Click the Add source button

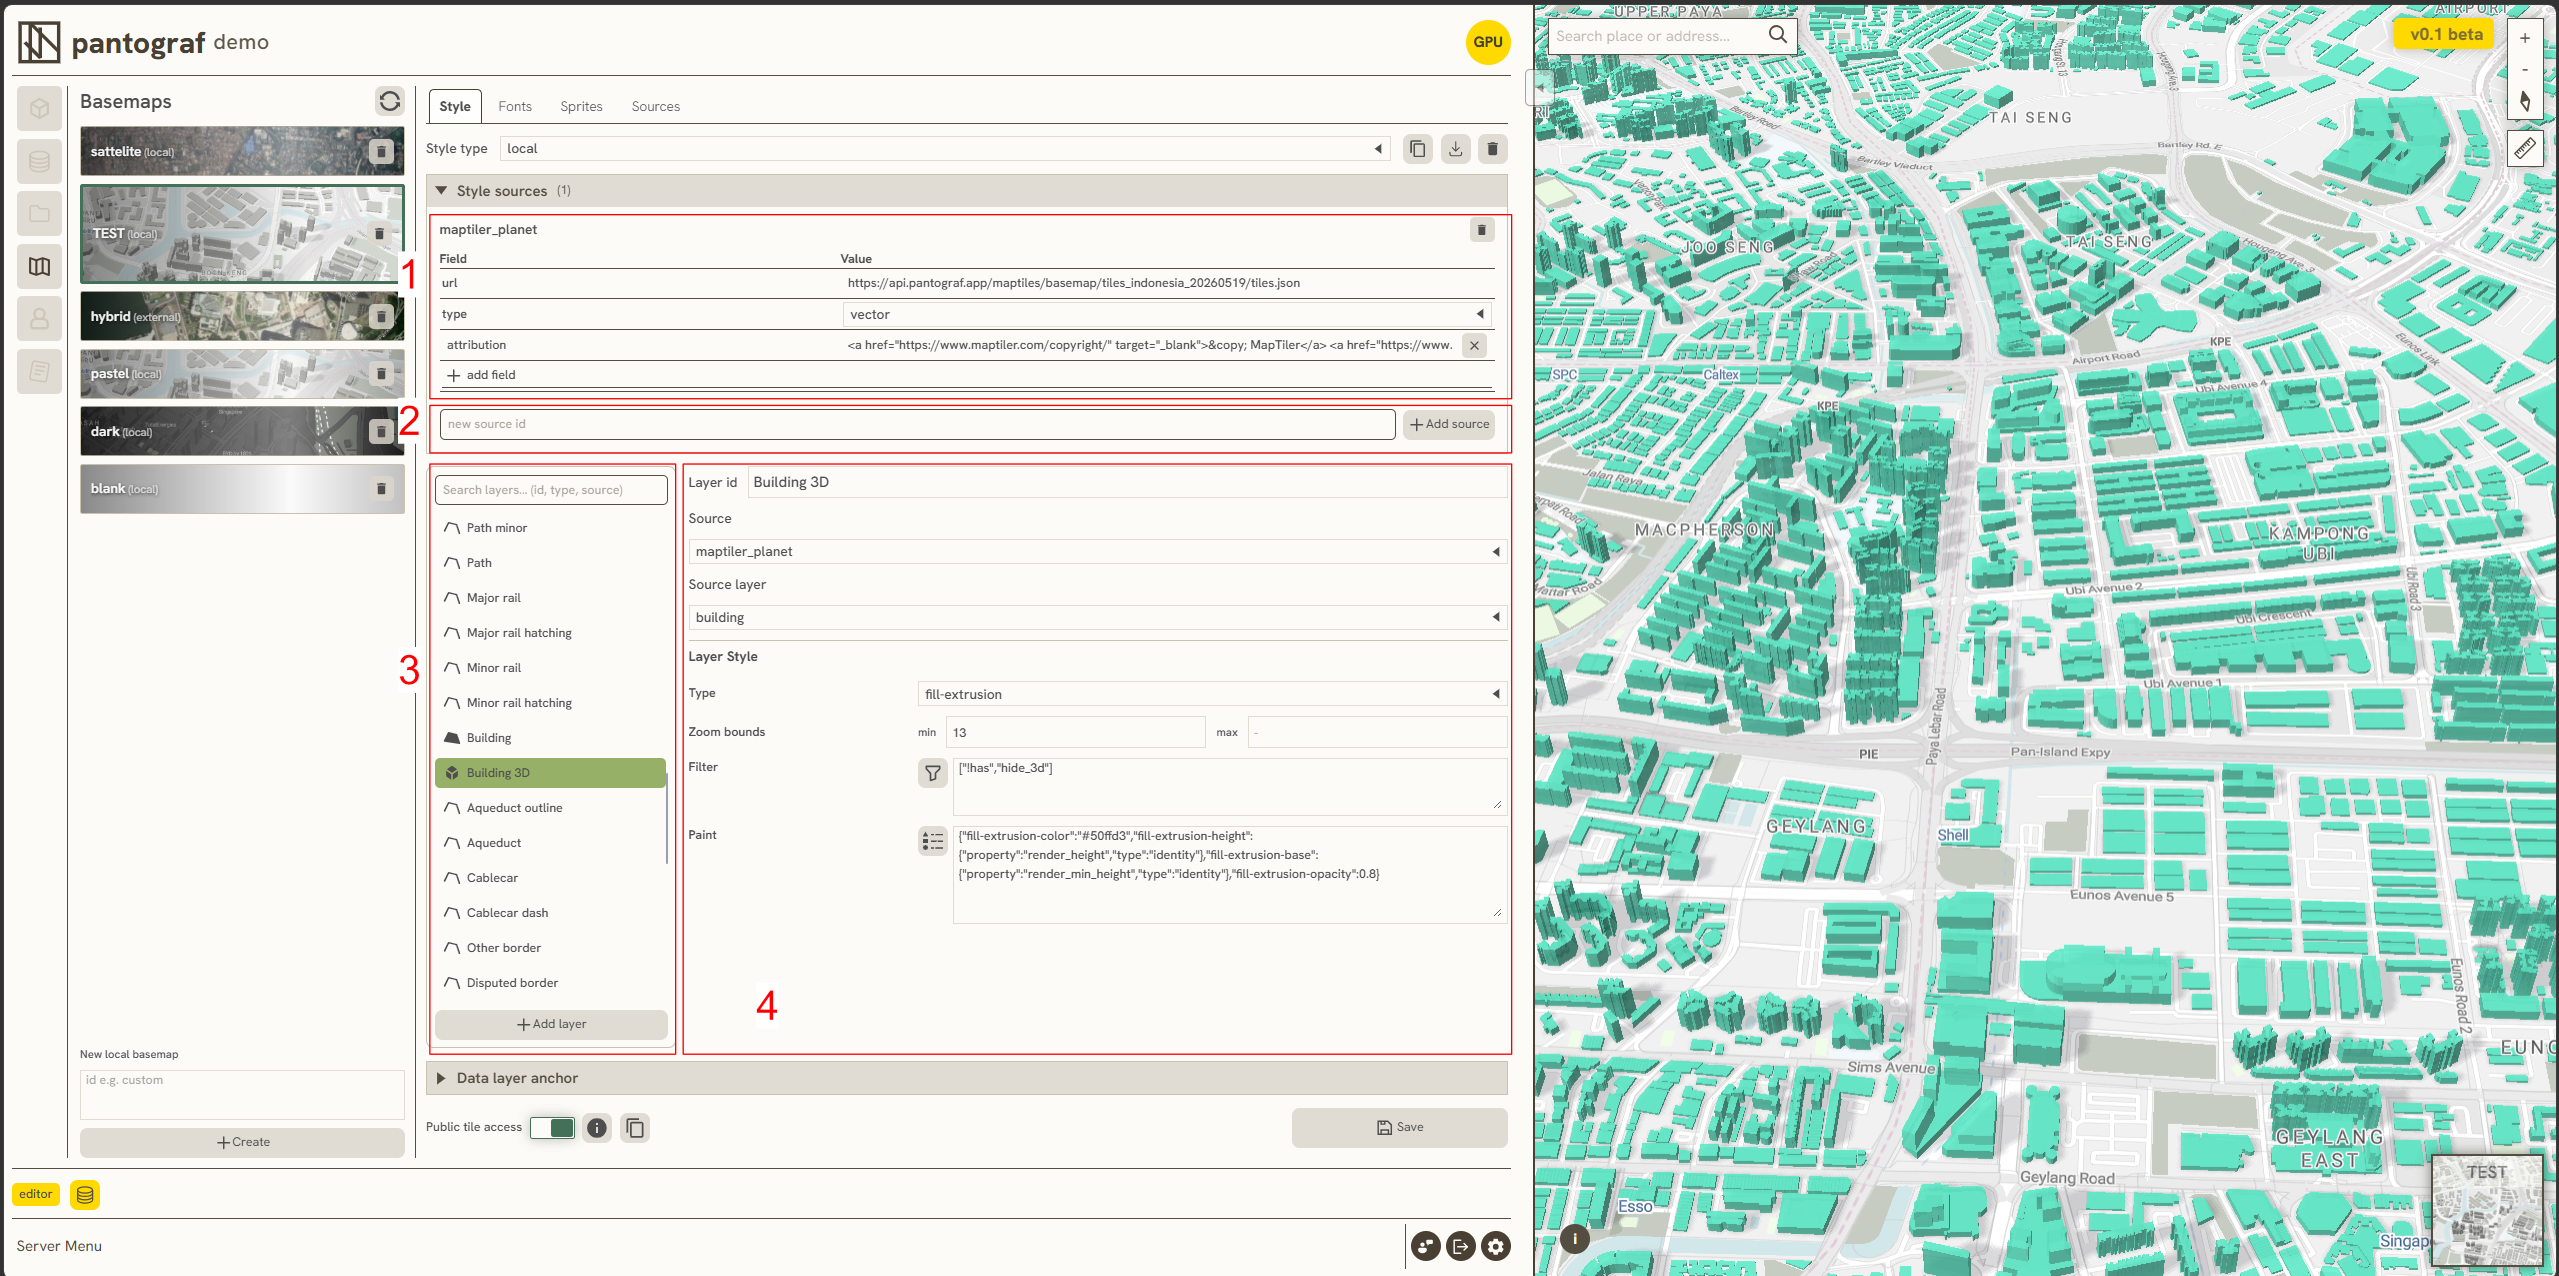pyautogui.click(x=1448, y=424)
